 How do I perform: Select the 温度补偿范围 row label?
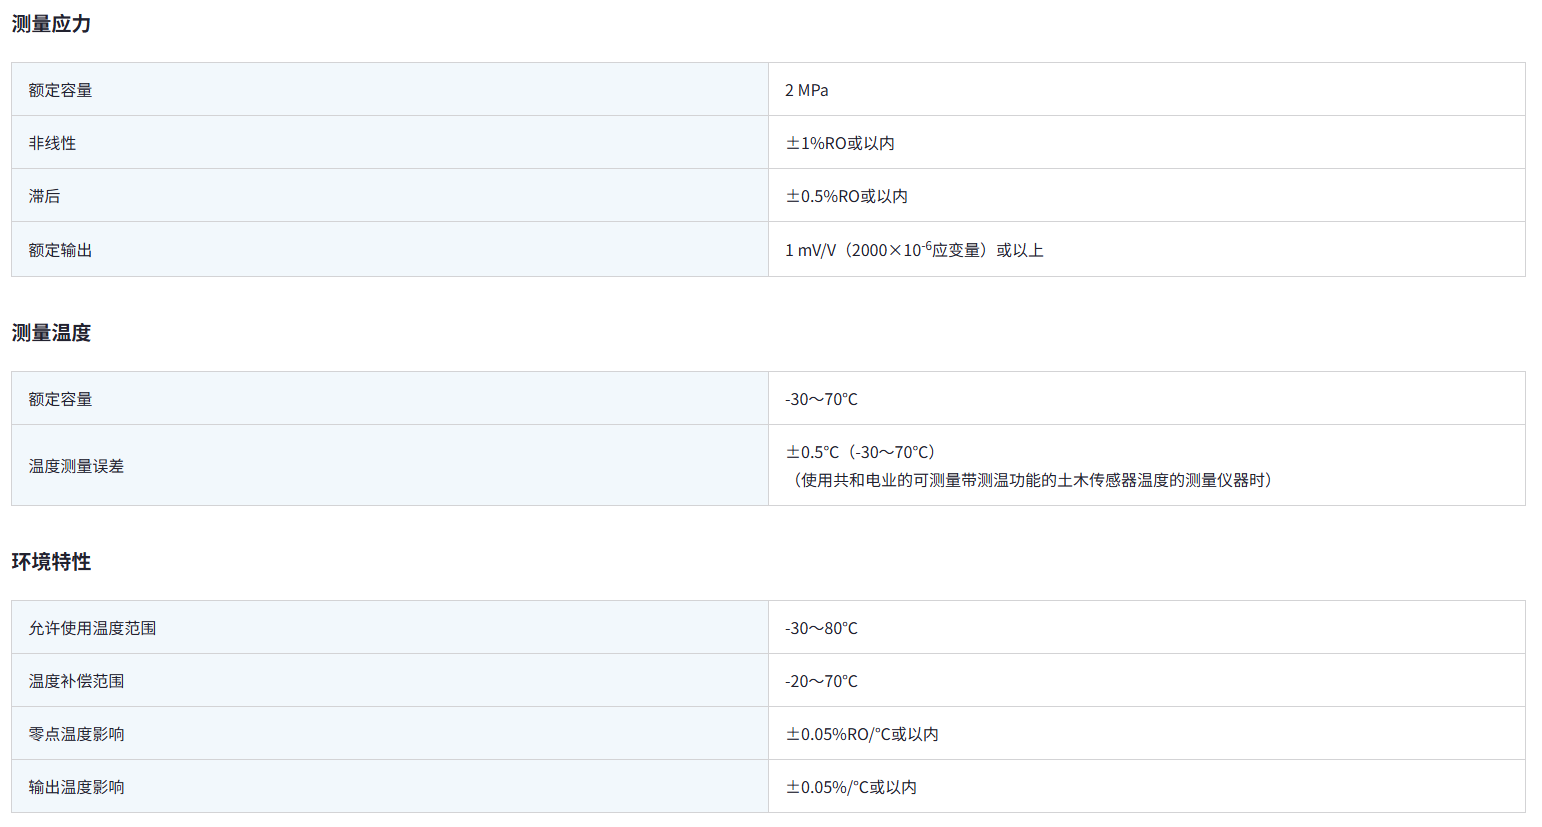coord(76,681)
